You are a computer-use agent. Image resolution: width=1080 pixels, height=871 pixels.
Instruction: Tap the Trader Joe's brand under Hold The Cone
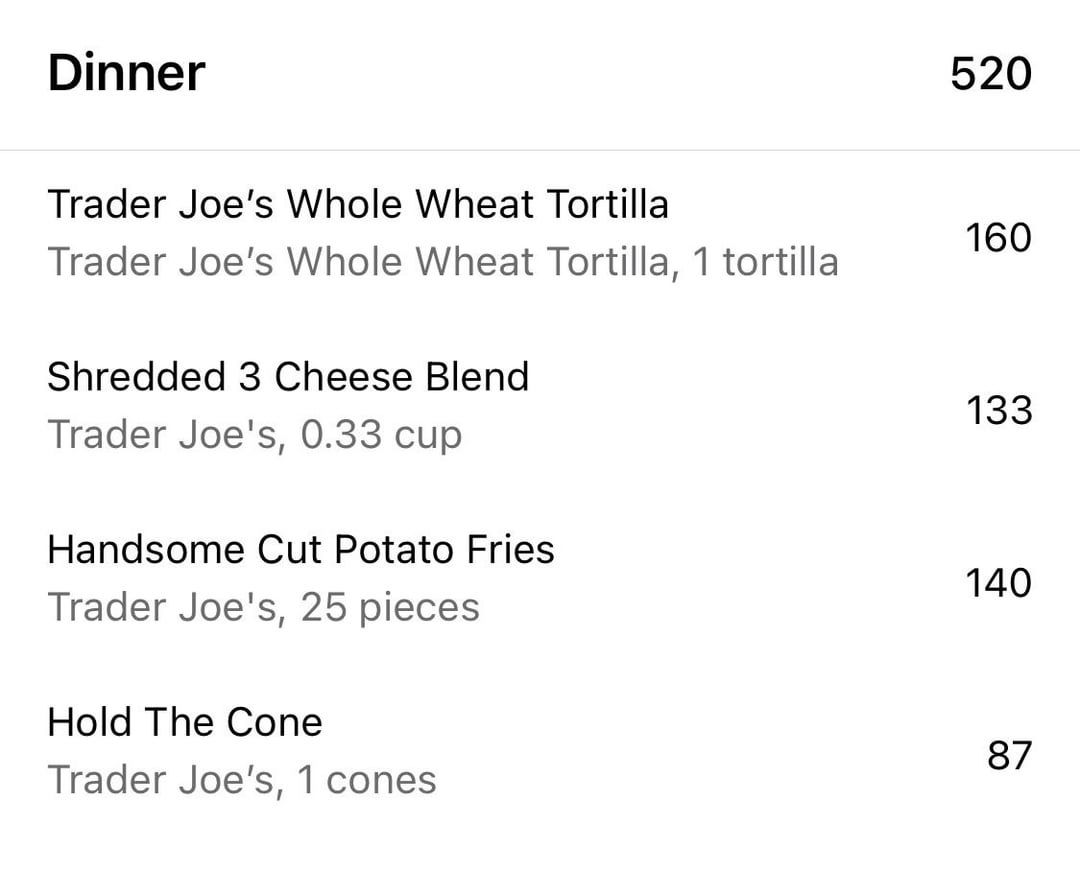165,780
